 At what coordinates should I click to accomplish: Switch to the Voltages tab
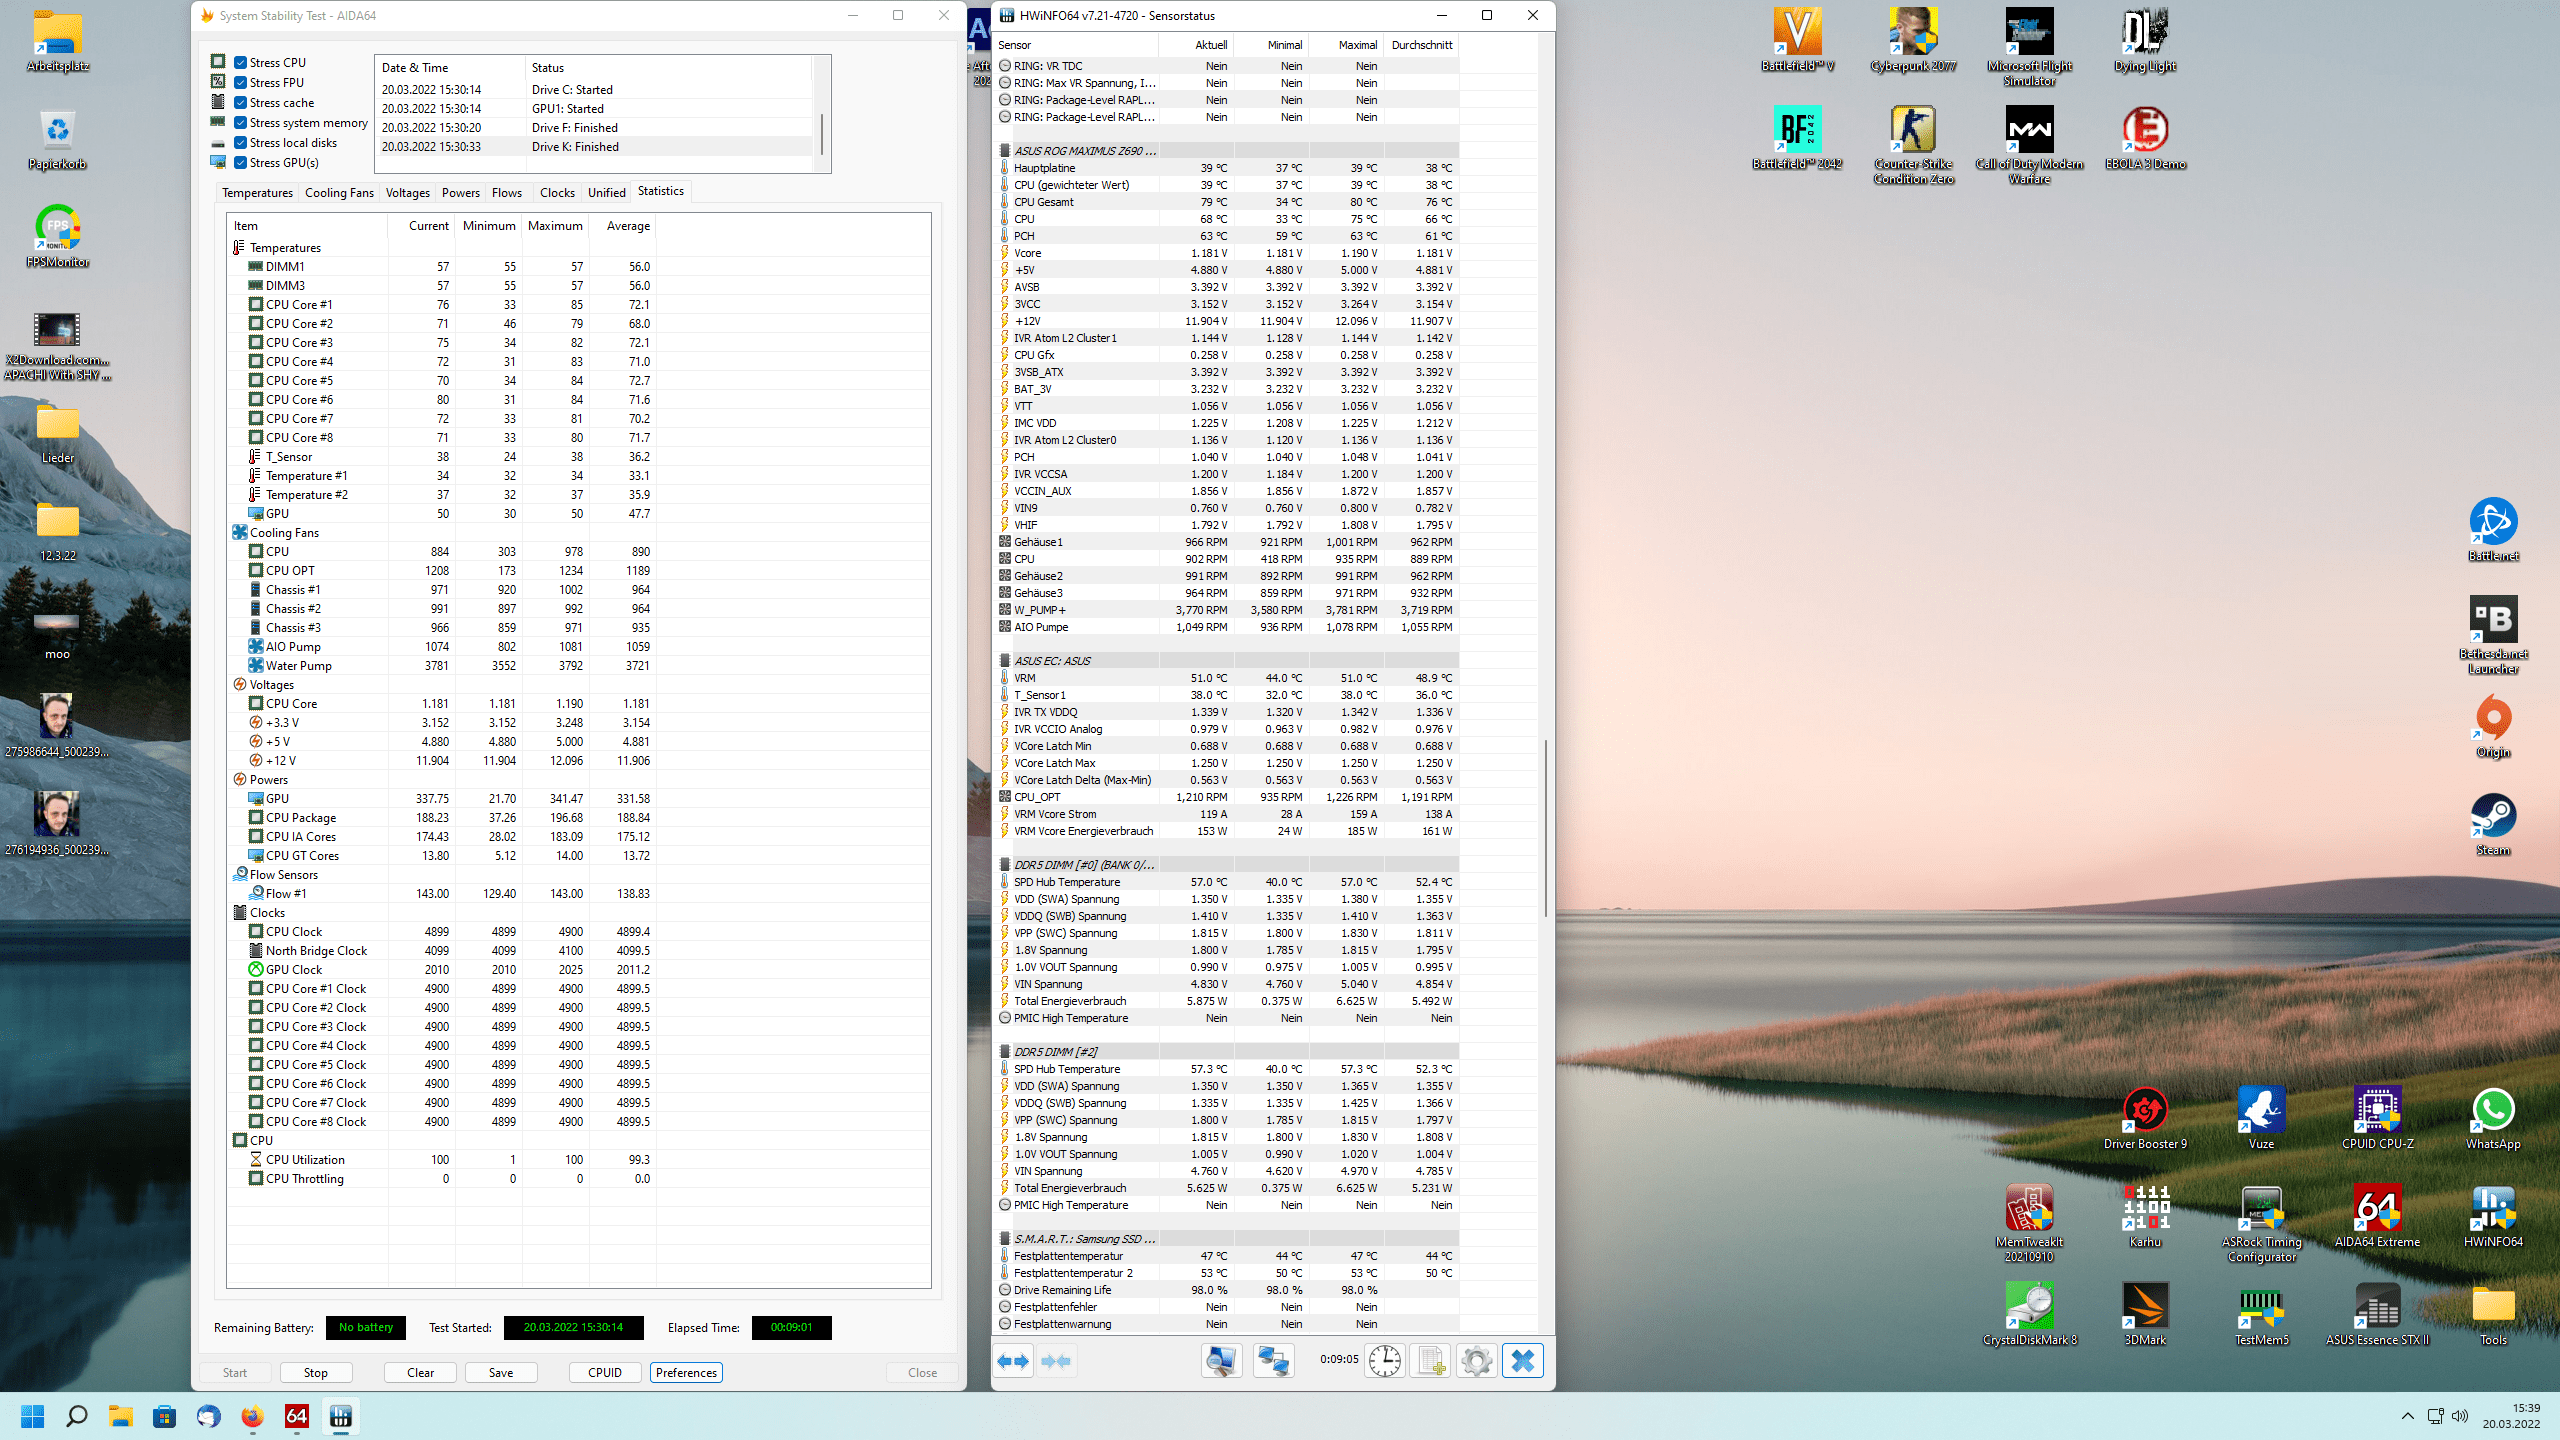click(407, 192)
